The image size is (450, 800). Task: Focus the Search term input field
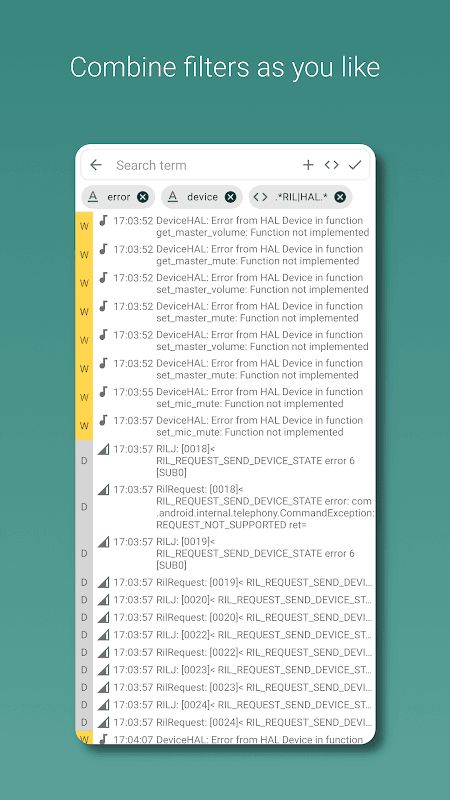(204, 165)
